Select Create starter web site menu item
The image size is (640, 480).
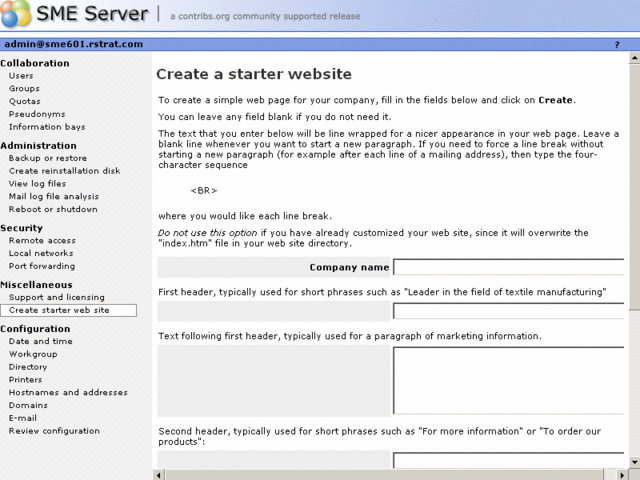pyautogui.click(x=69, y=310)
